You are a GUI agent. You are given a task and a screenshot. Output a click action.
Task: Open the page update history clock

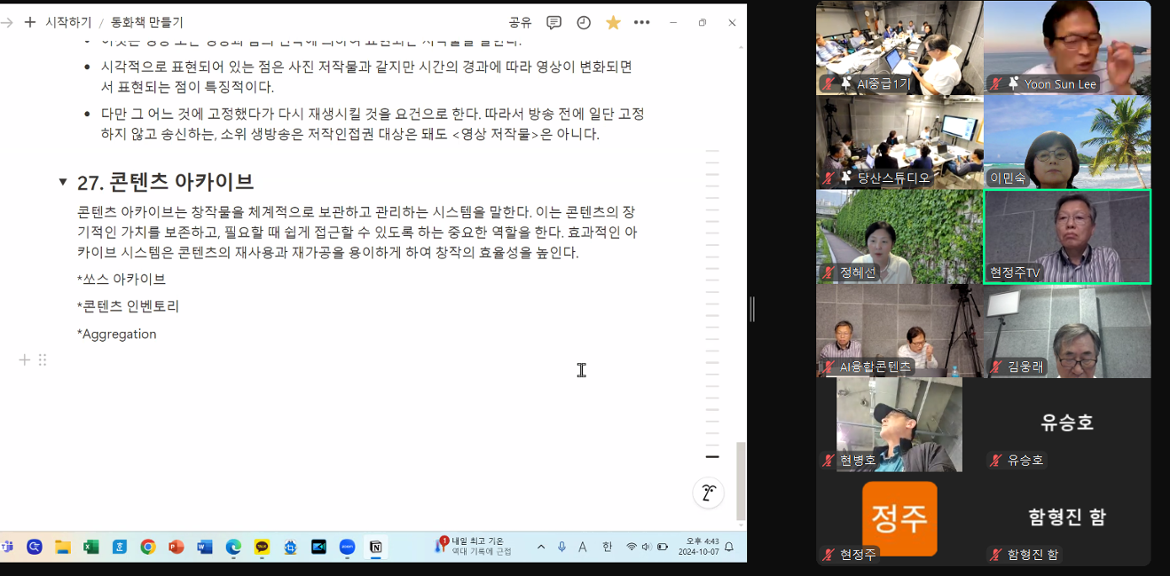pyautogui.click(x=583, y=22)
